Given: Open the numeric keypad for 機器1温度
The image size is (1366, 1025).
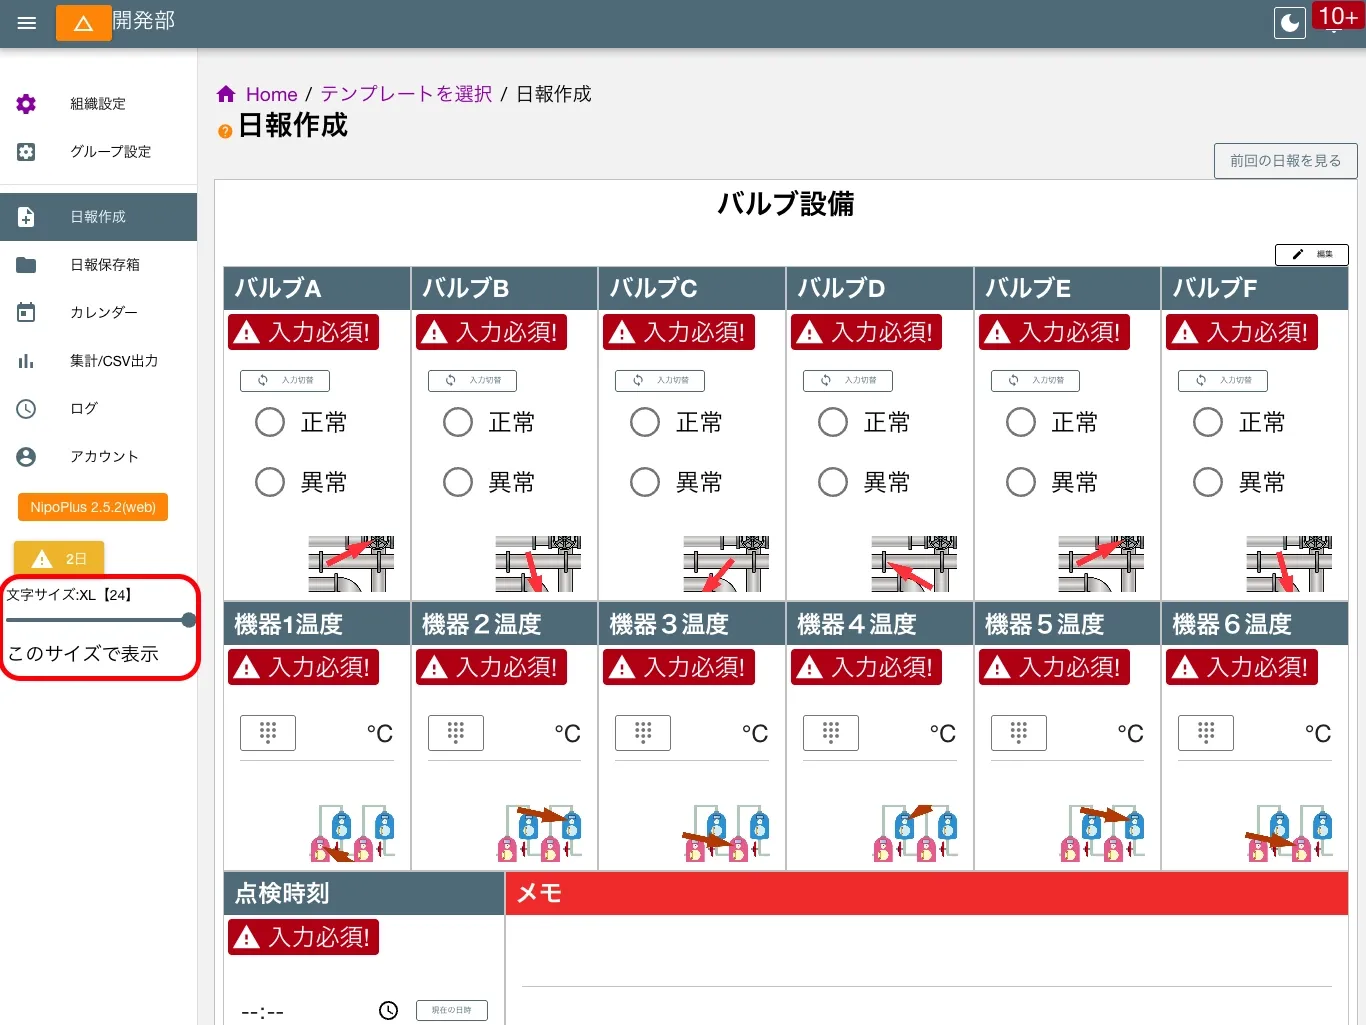Looking at the screenshot, I should click(x=268, y=733).
